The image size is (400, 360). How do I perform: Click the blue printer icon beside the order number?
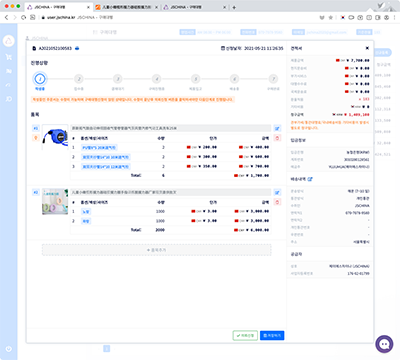(77, 48)
